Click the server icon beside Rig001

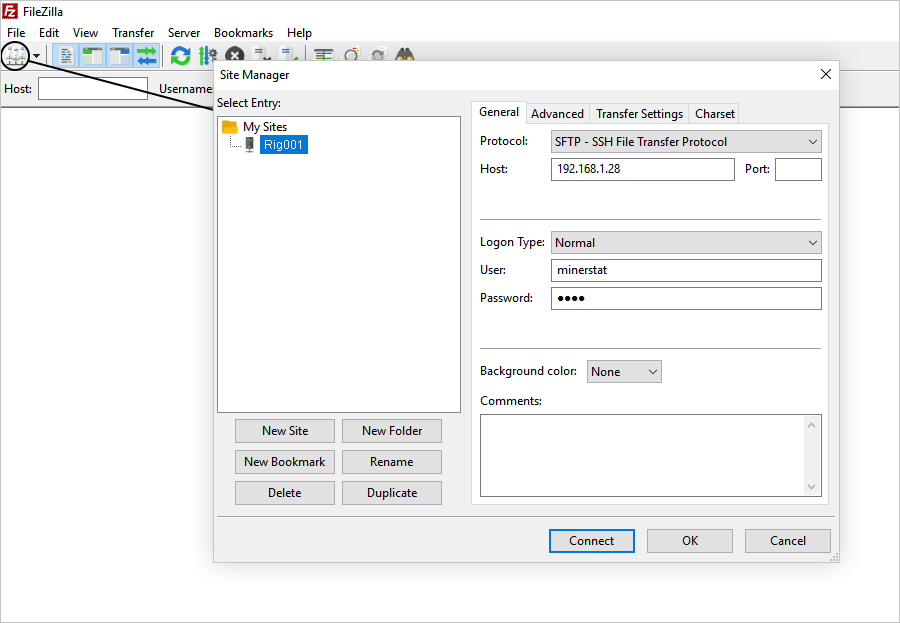click(250, 144)
